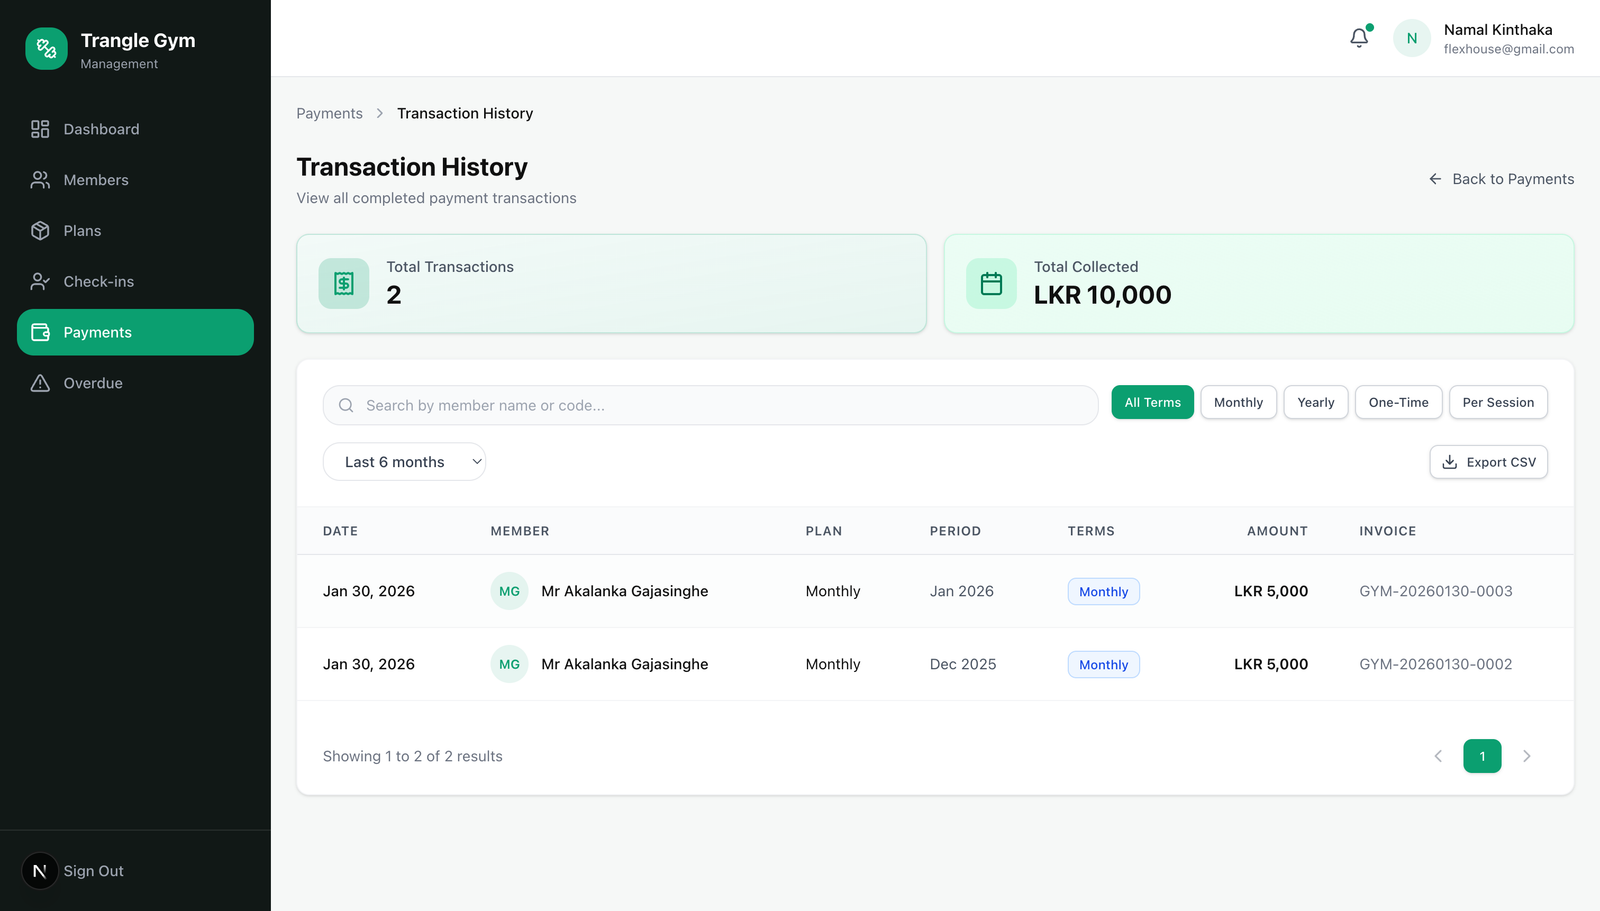This screenshot has width=1600, height=911.
Task: Click the Export CSV button
Action: [1489, 462]
